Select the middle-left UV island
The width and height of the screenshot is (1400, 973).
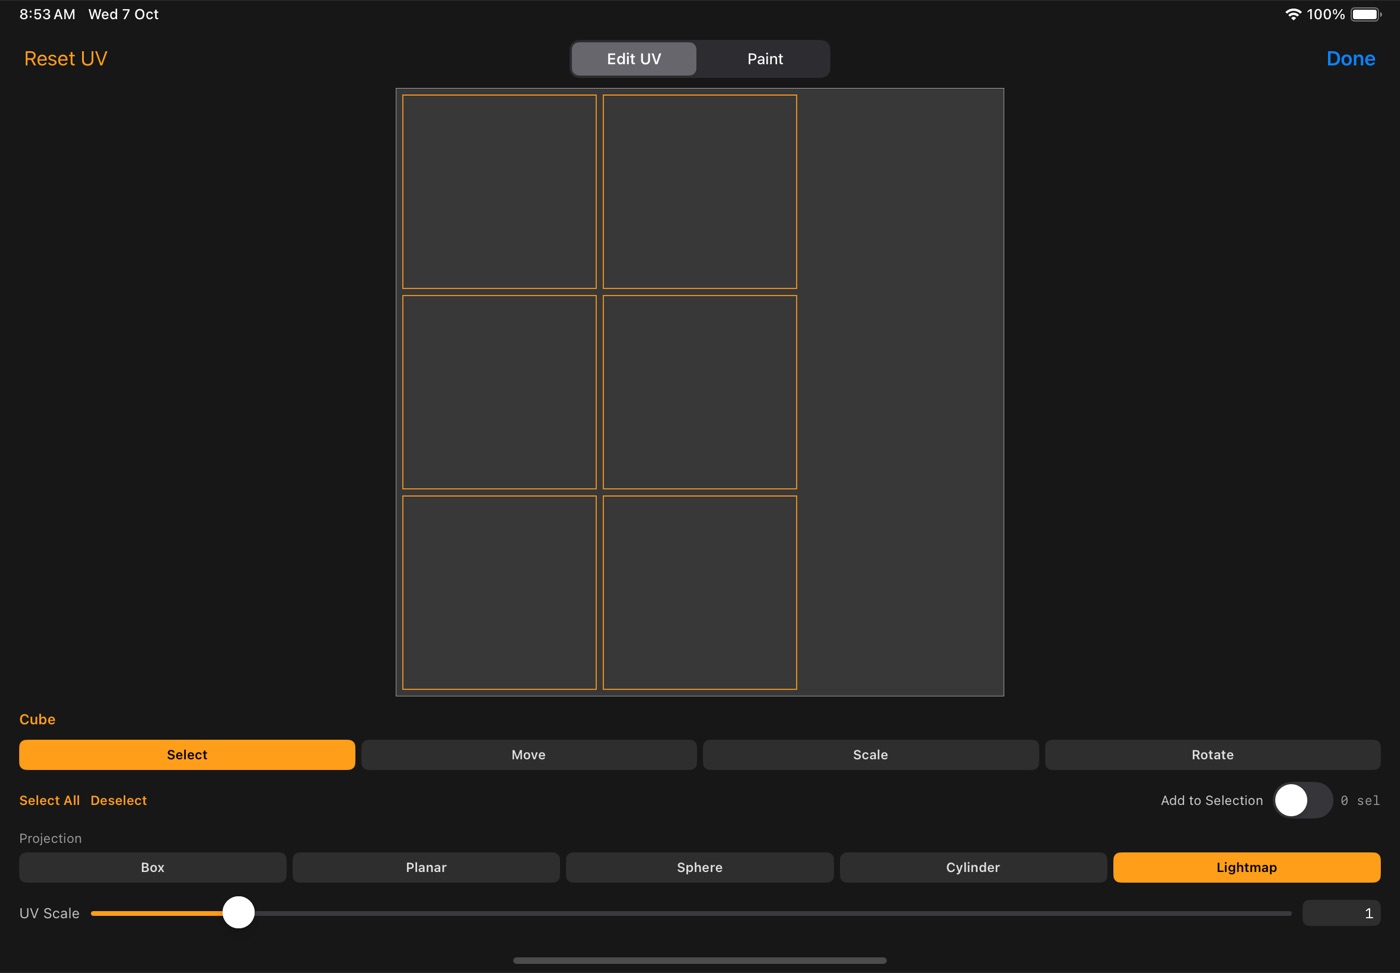point(499,392)
